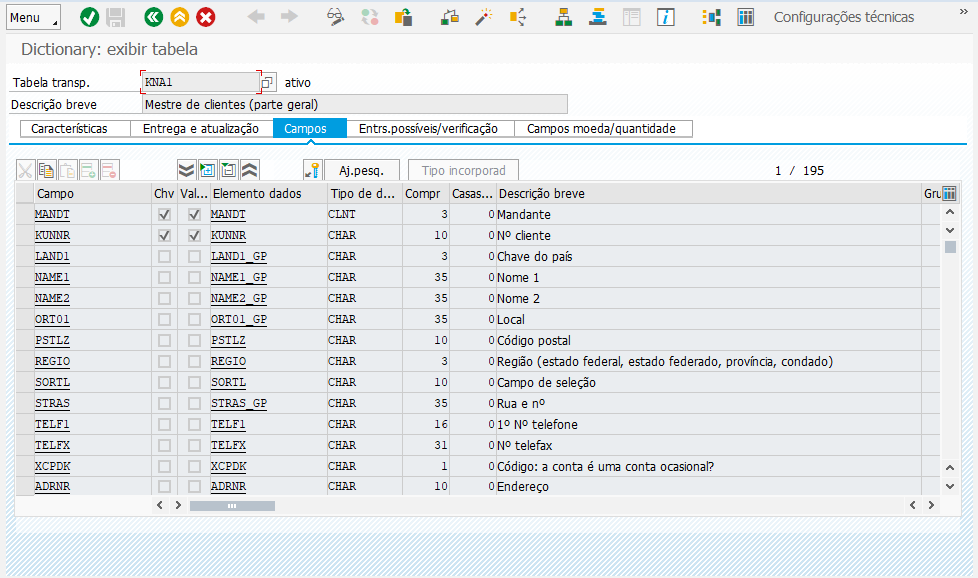Click the Expand all double-down-chevron icon

[x=186, y=170]
